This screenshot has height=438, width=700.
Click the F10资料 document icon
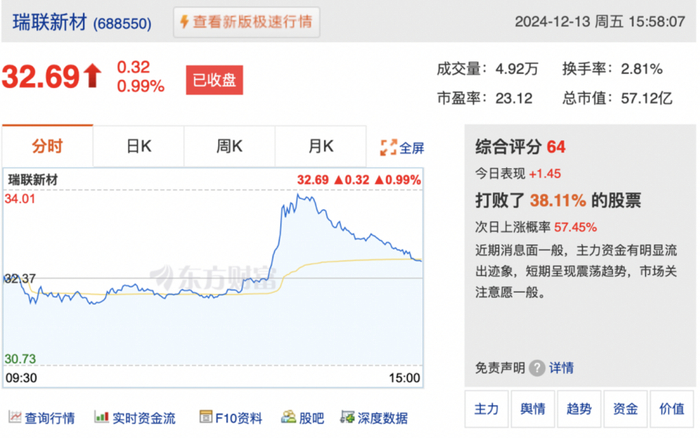(x=205, y=417)
